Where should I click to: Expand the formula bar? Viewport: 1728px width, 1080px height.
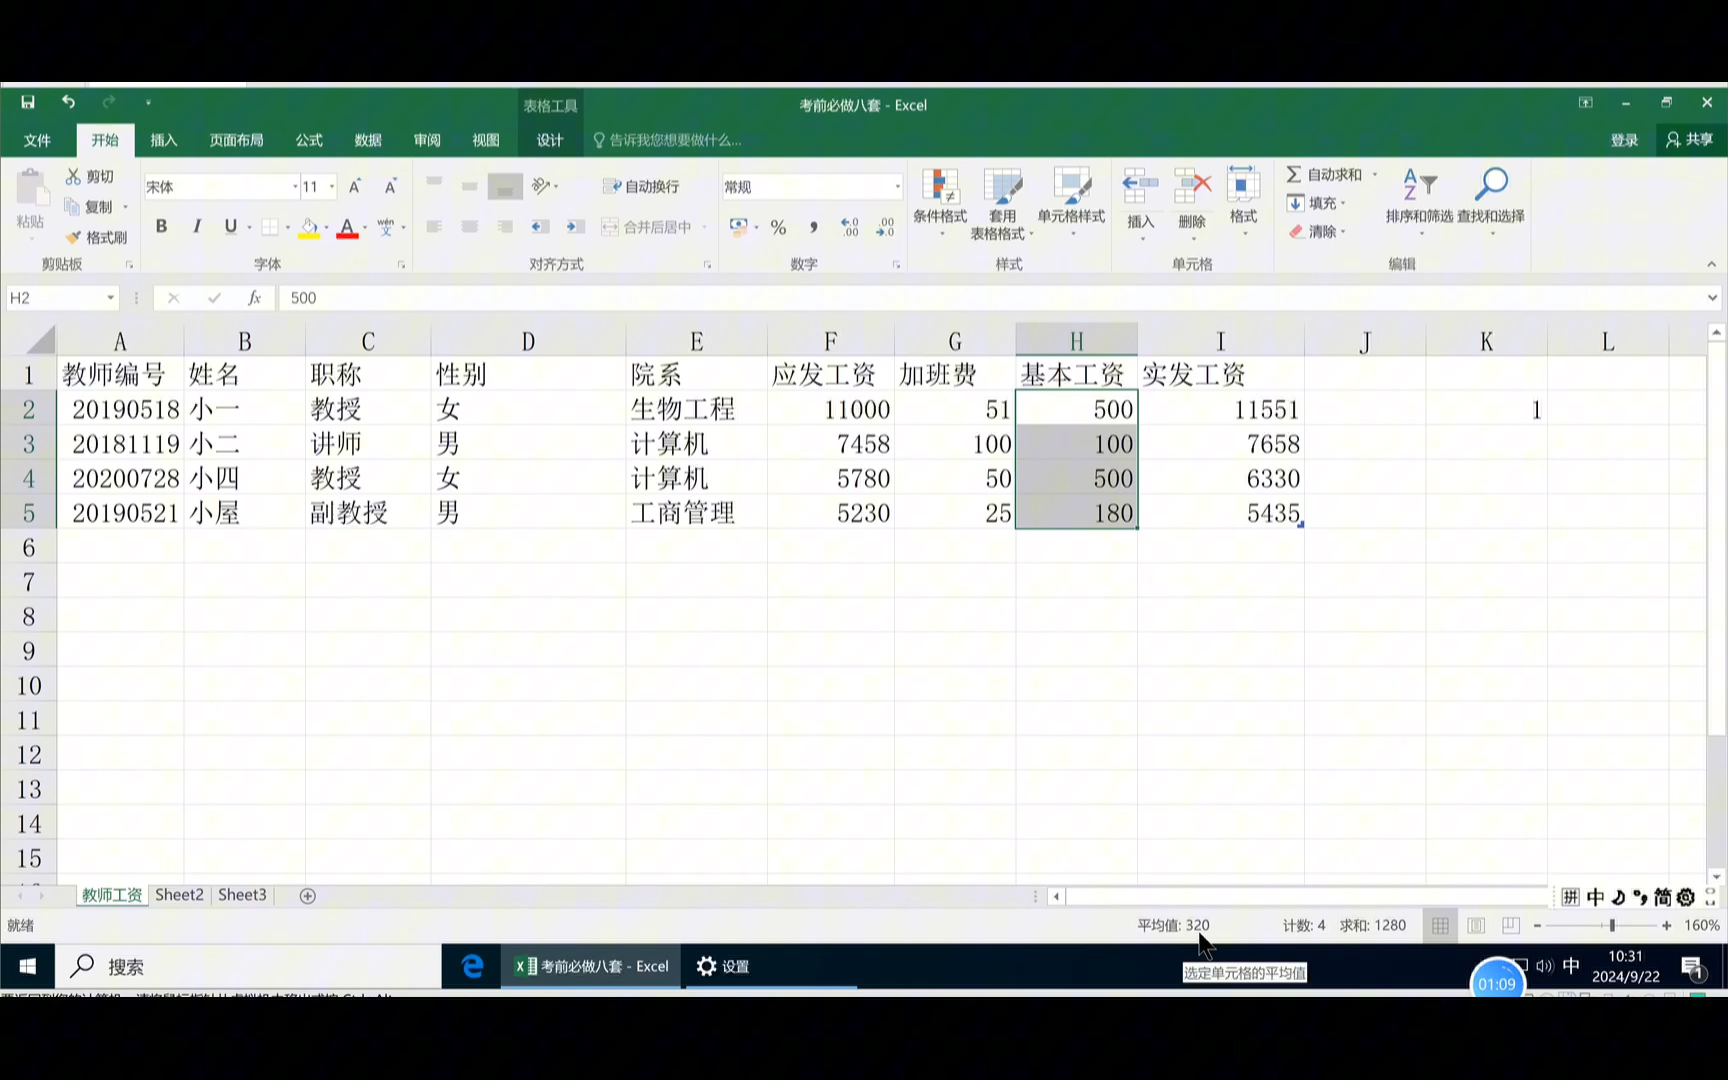(1712, 298)
